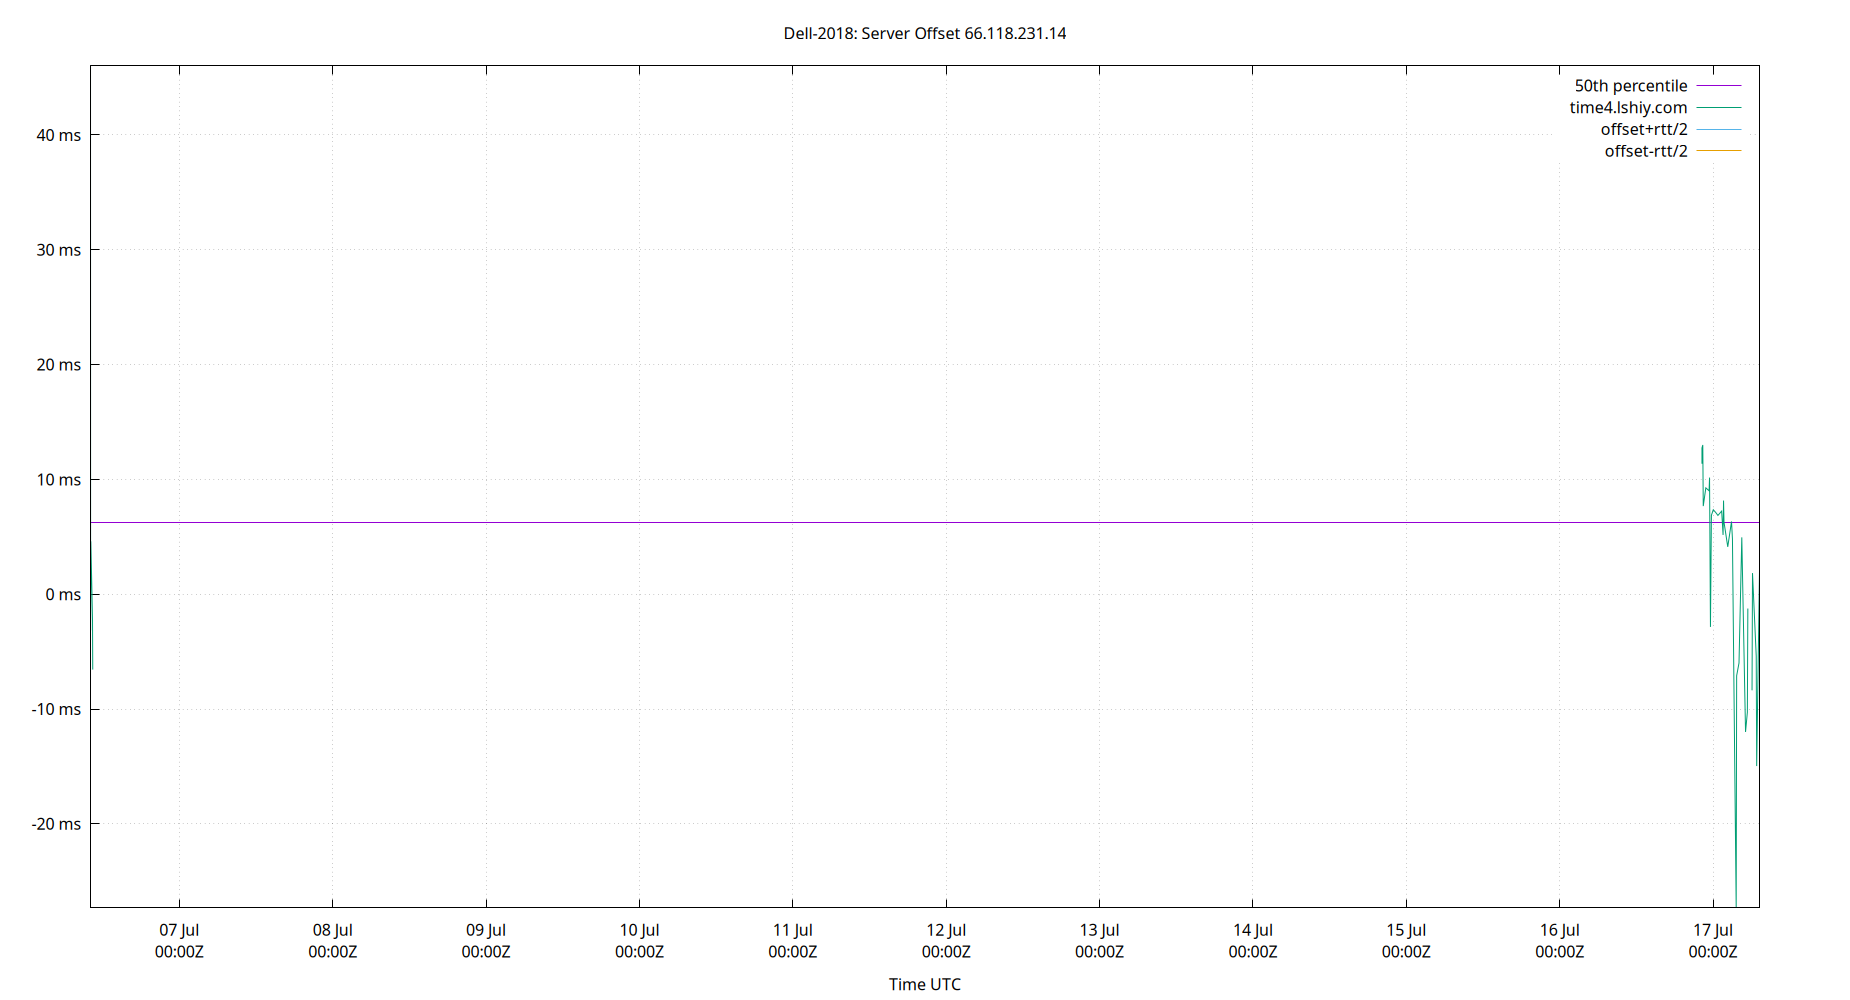
Task: Click the 14 Jul axis label
Action: 1254,929
